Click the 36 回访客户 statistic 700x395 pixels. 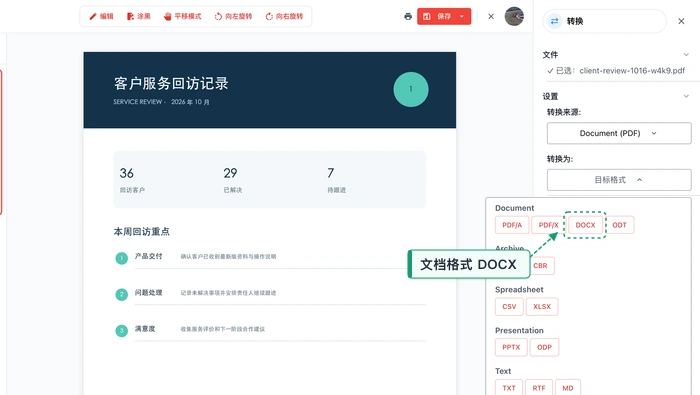(x=132, y=180)
